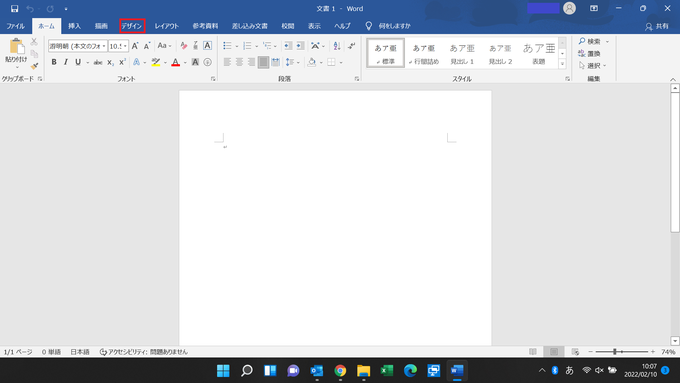Open the ファイル (File) tab
Screen dimensions: 680x383
pos(16,26)
